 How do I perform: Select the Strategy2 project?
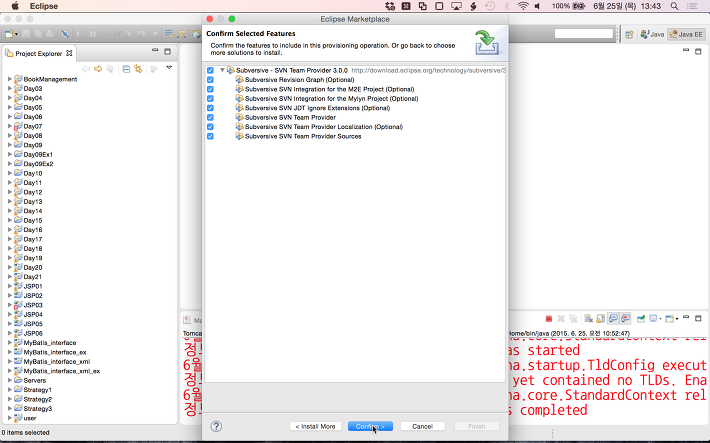point(38,399)
